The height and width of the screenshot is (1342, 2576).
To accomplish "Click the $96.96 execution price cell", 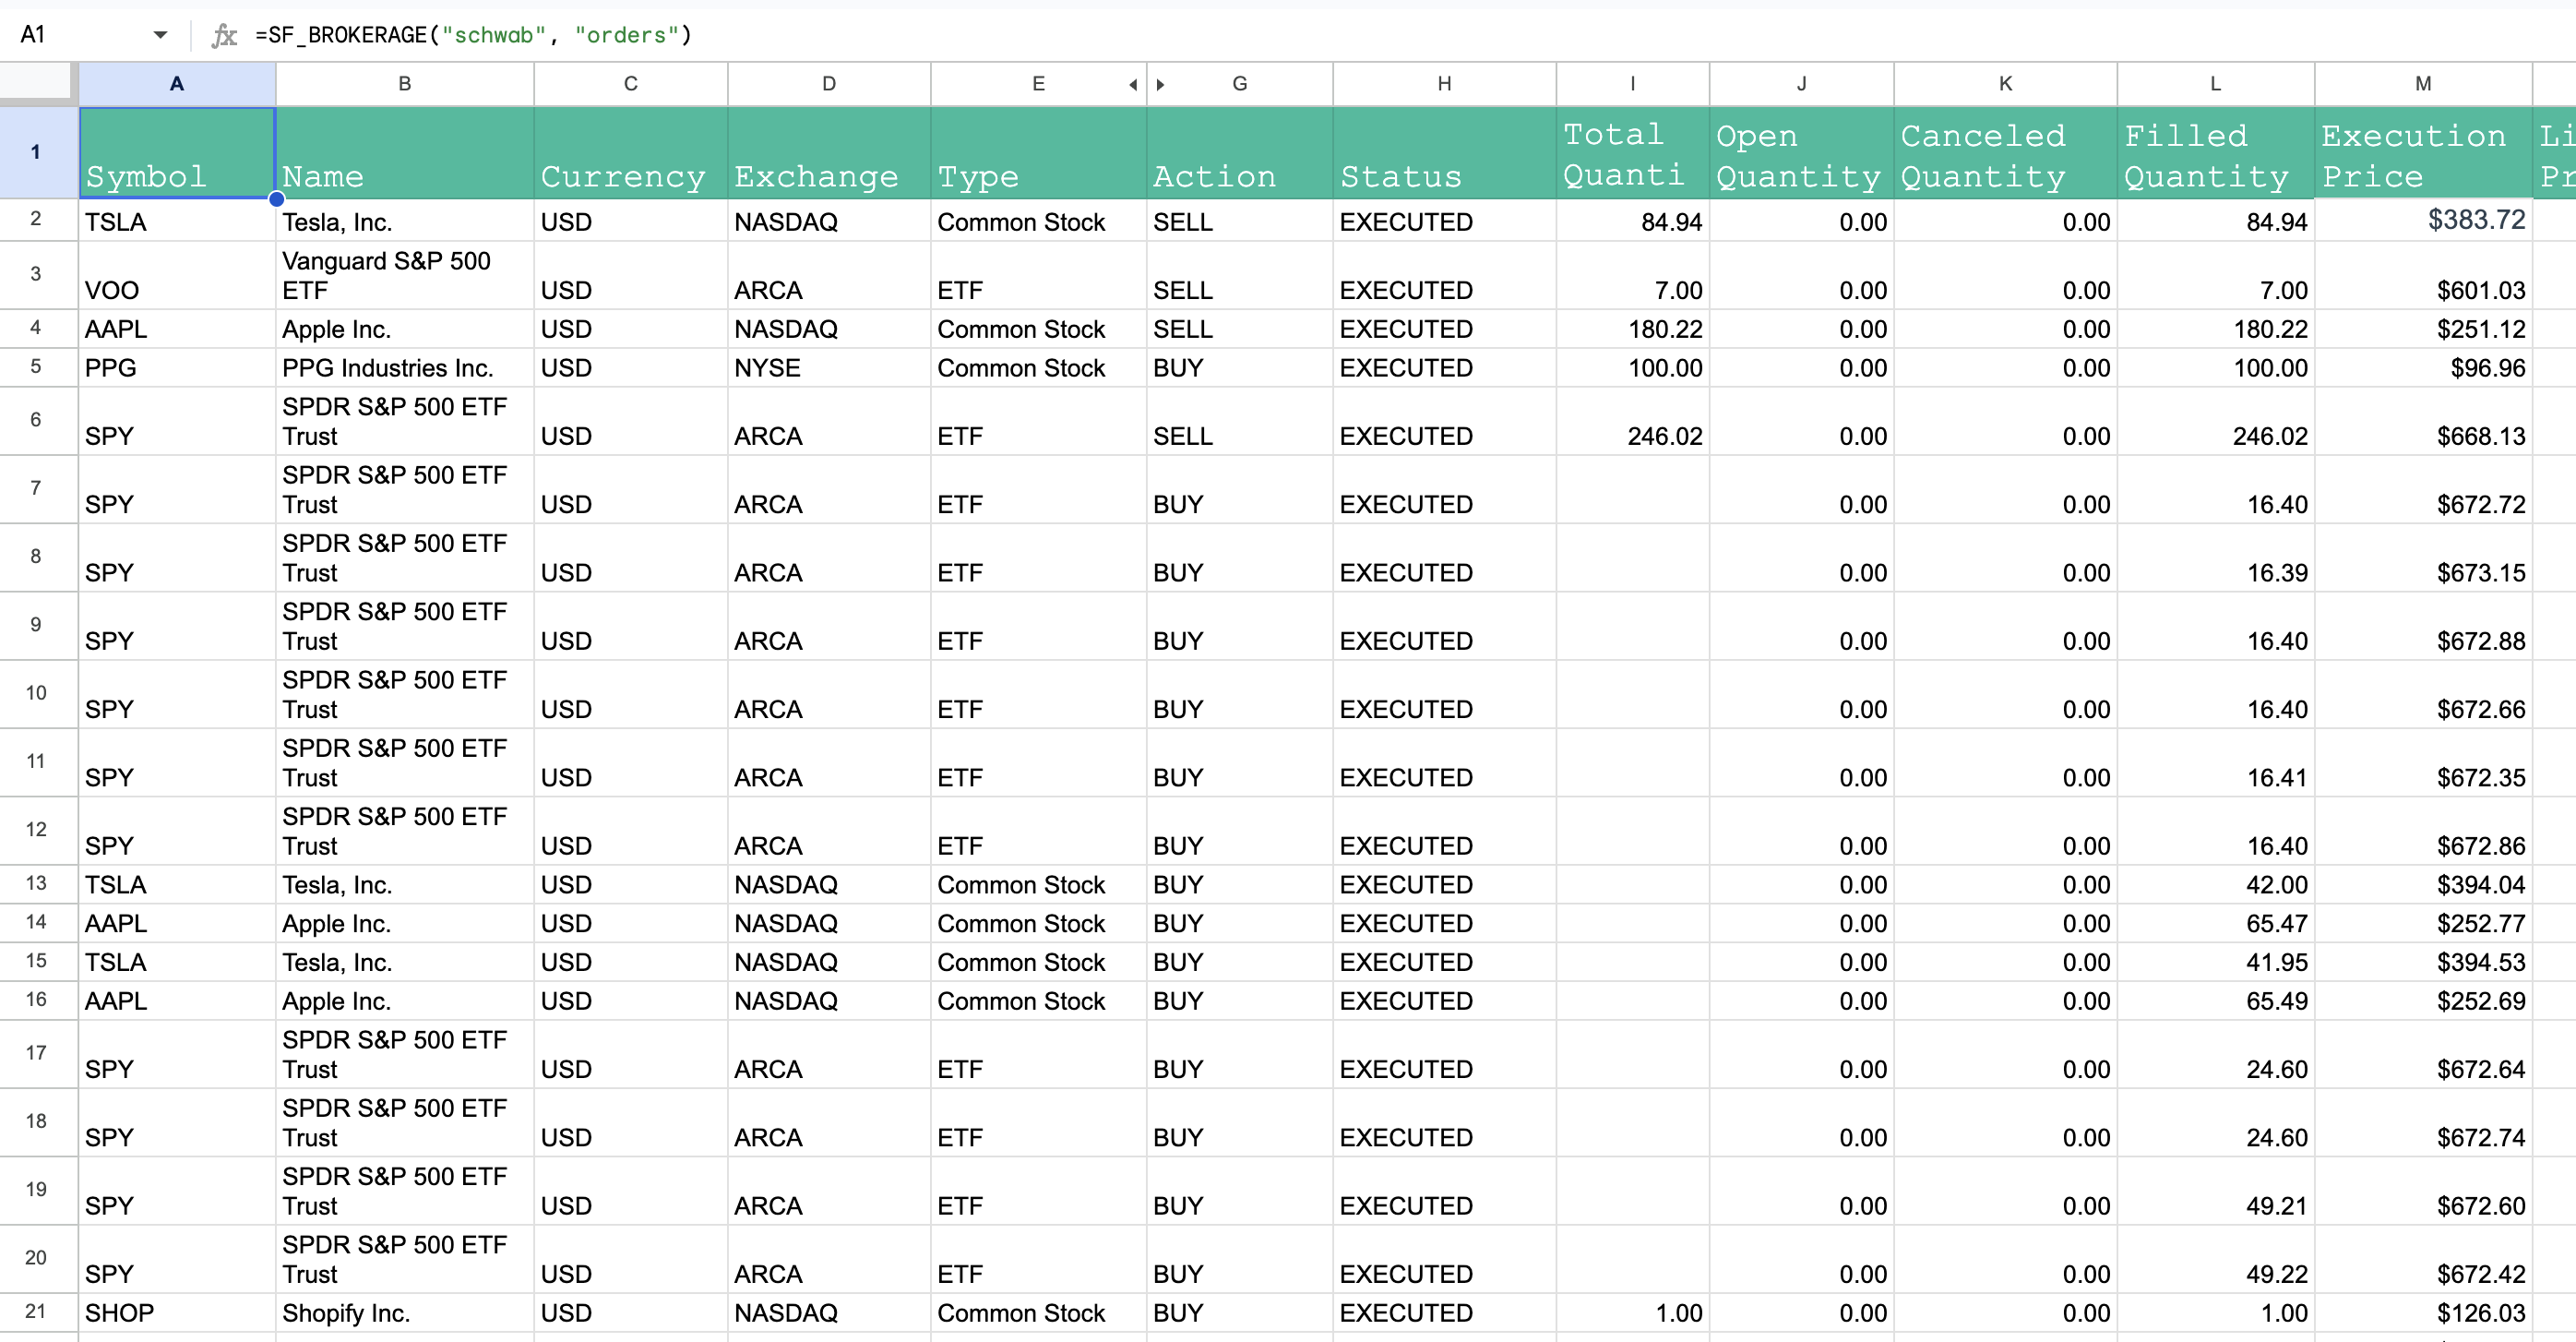I will click(2424, 368).
